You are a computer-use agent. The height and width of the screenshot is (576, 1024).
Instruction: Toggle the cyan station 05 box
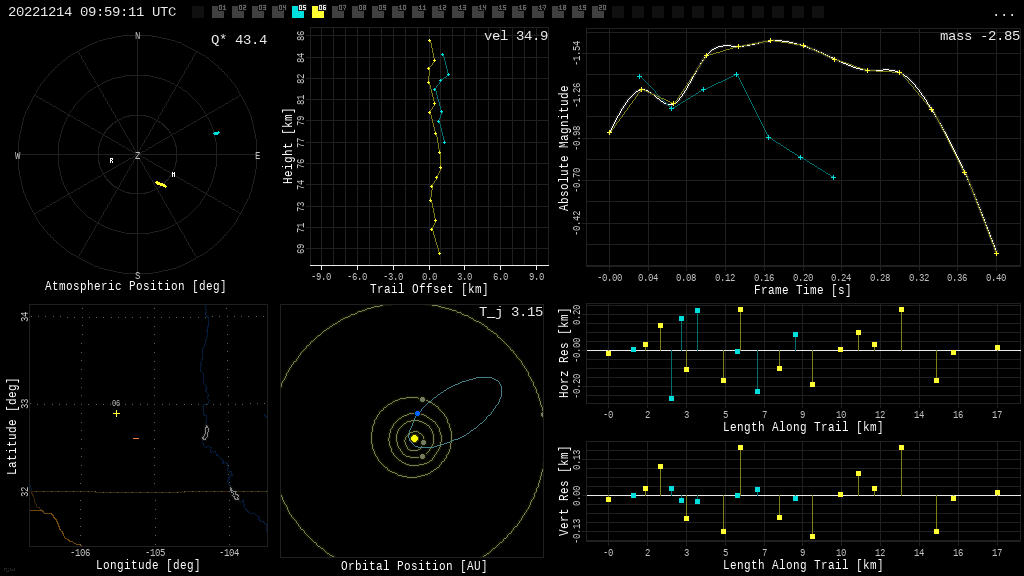point(298,12)
